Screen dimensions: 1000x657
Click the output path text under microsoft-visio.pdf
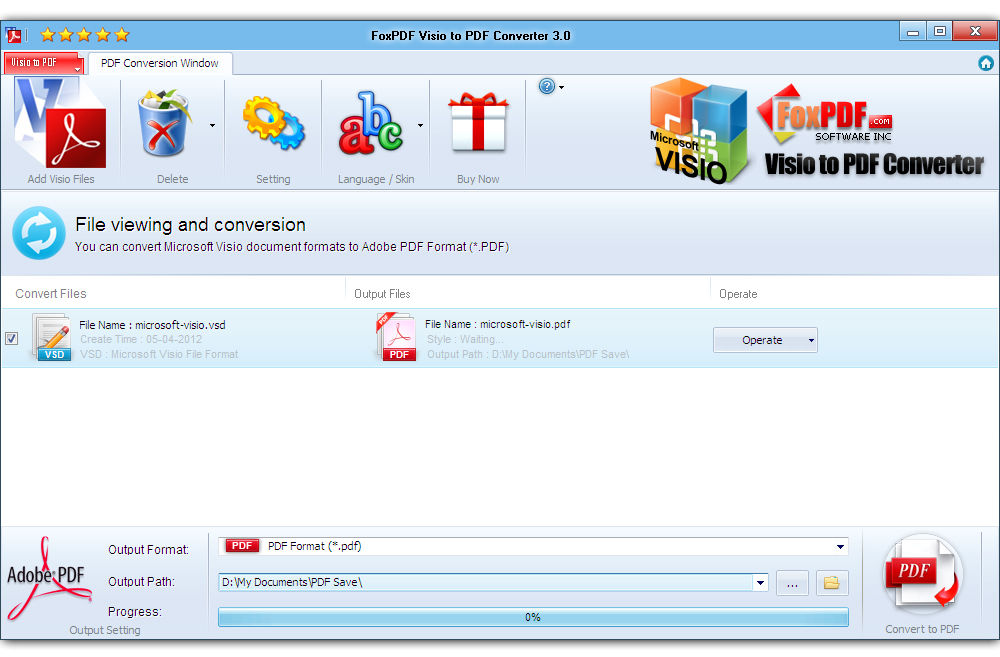tap(528, 354)
